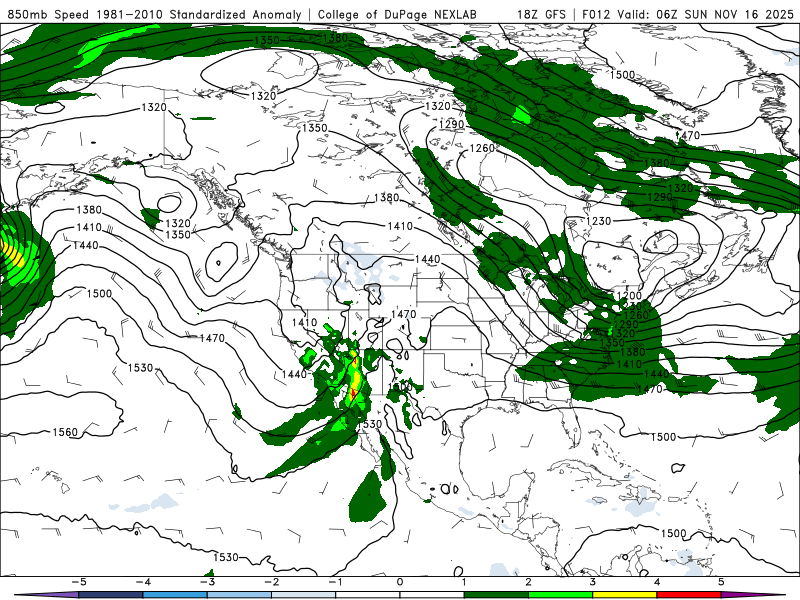Click the red 4 to 5 colorbar segment
The width and height of the screenshot is (800, 600).
coord(689,595)
